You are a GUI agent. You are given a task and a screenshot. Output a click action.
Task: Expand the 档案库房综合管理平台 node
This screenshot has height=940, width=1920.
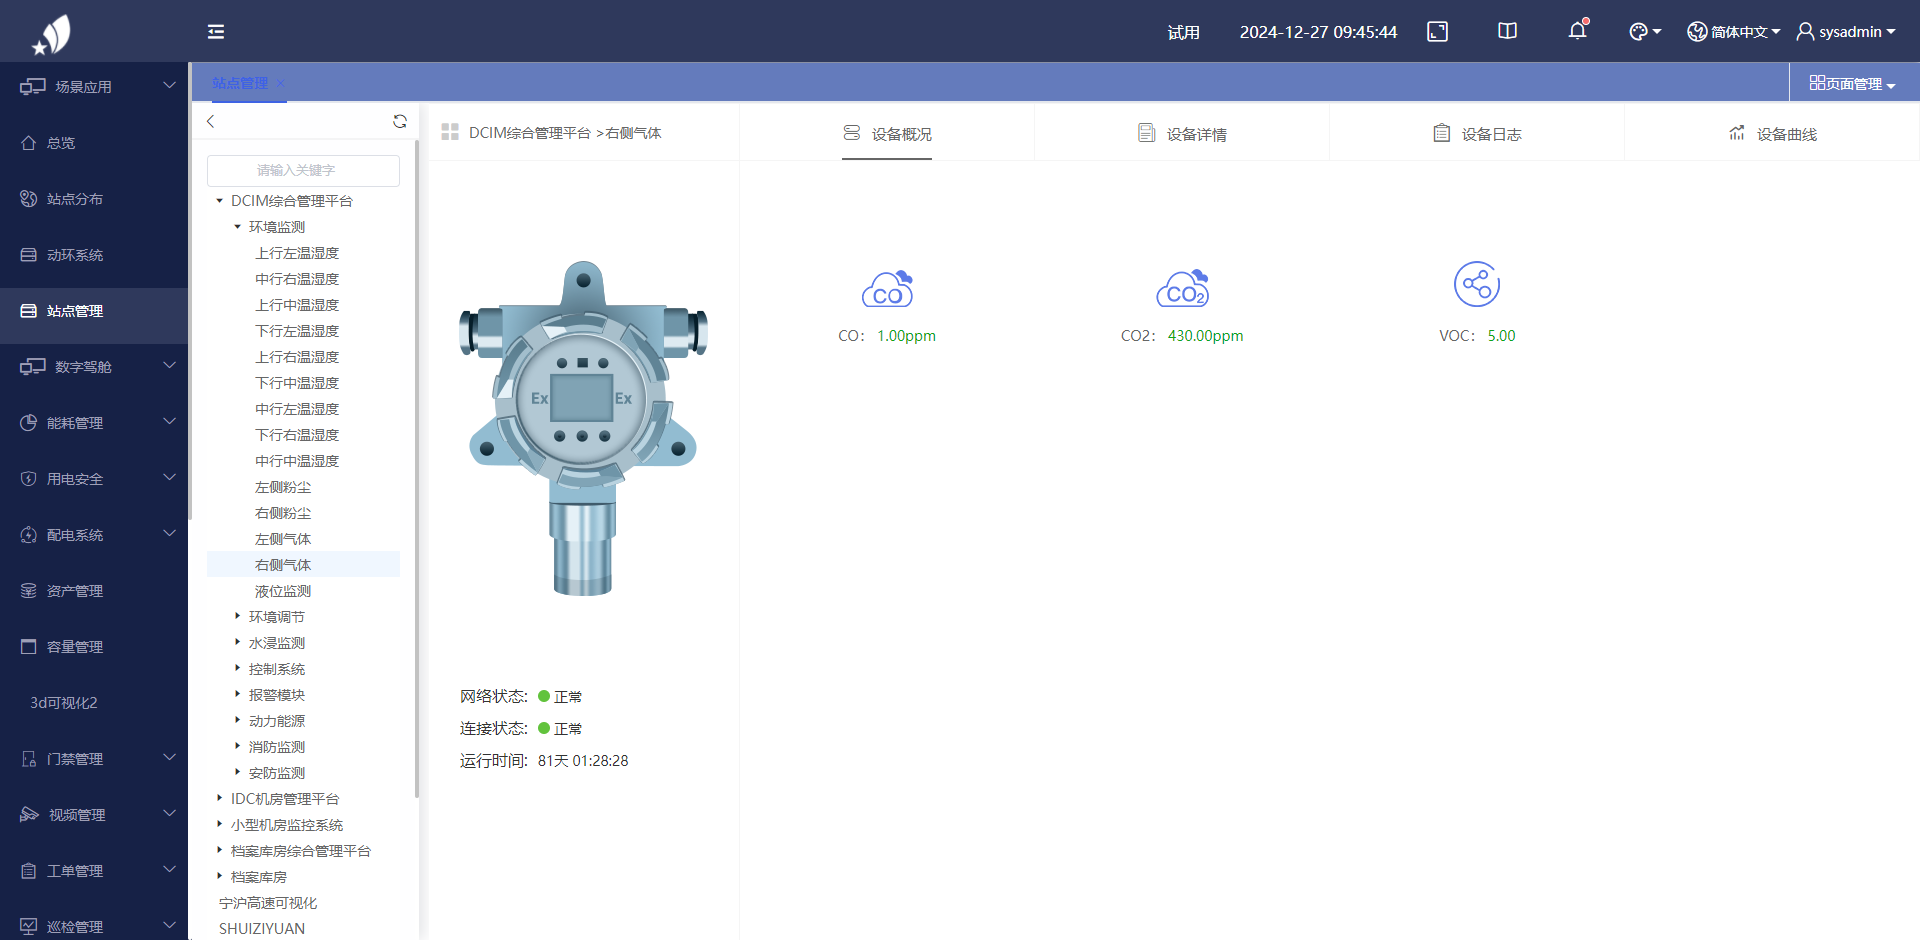(x=219, y=851)
